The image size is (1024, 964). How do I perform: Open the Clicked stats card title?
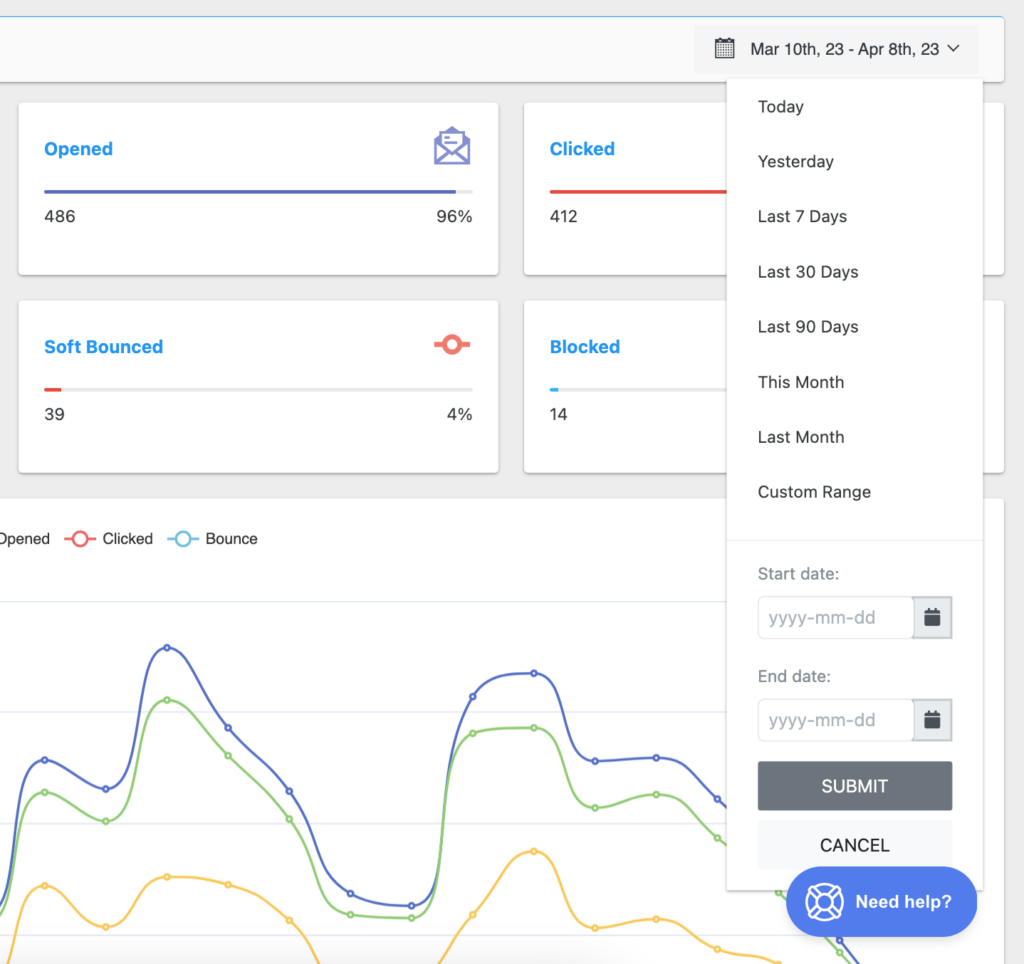(582, 149)
